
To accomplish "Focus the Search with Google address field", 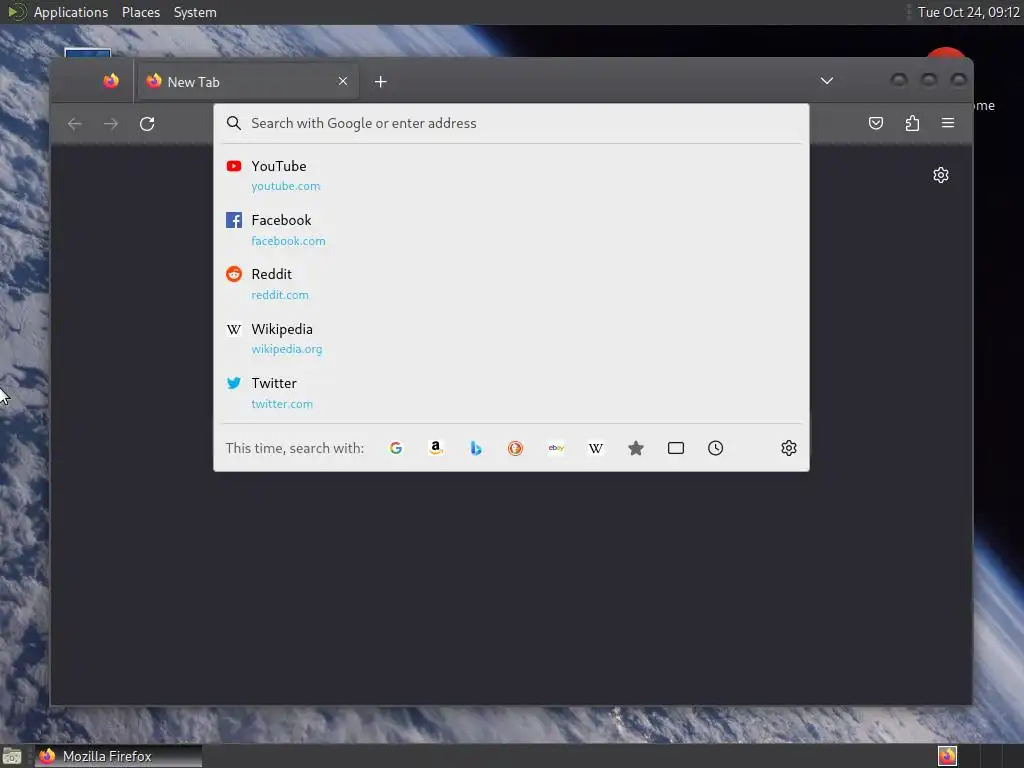I will 511,123.
